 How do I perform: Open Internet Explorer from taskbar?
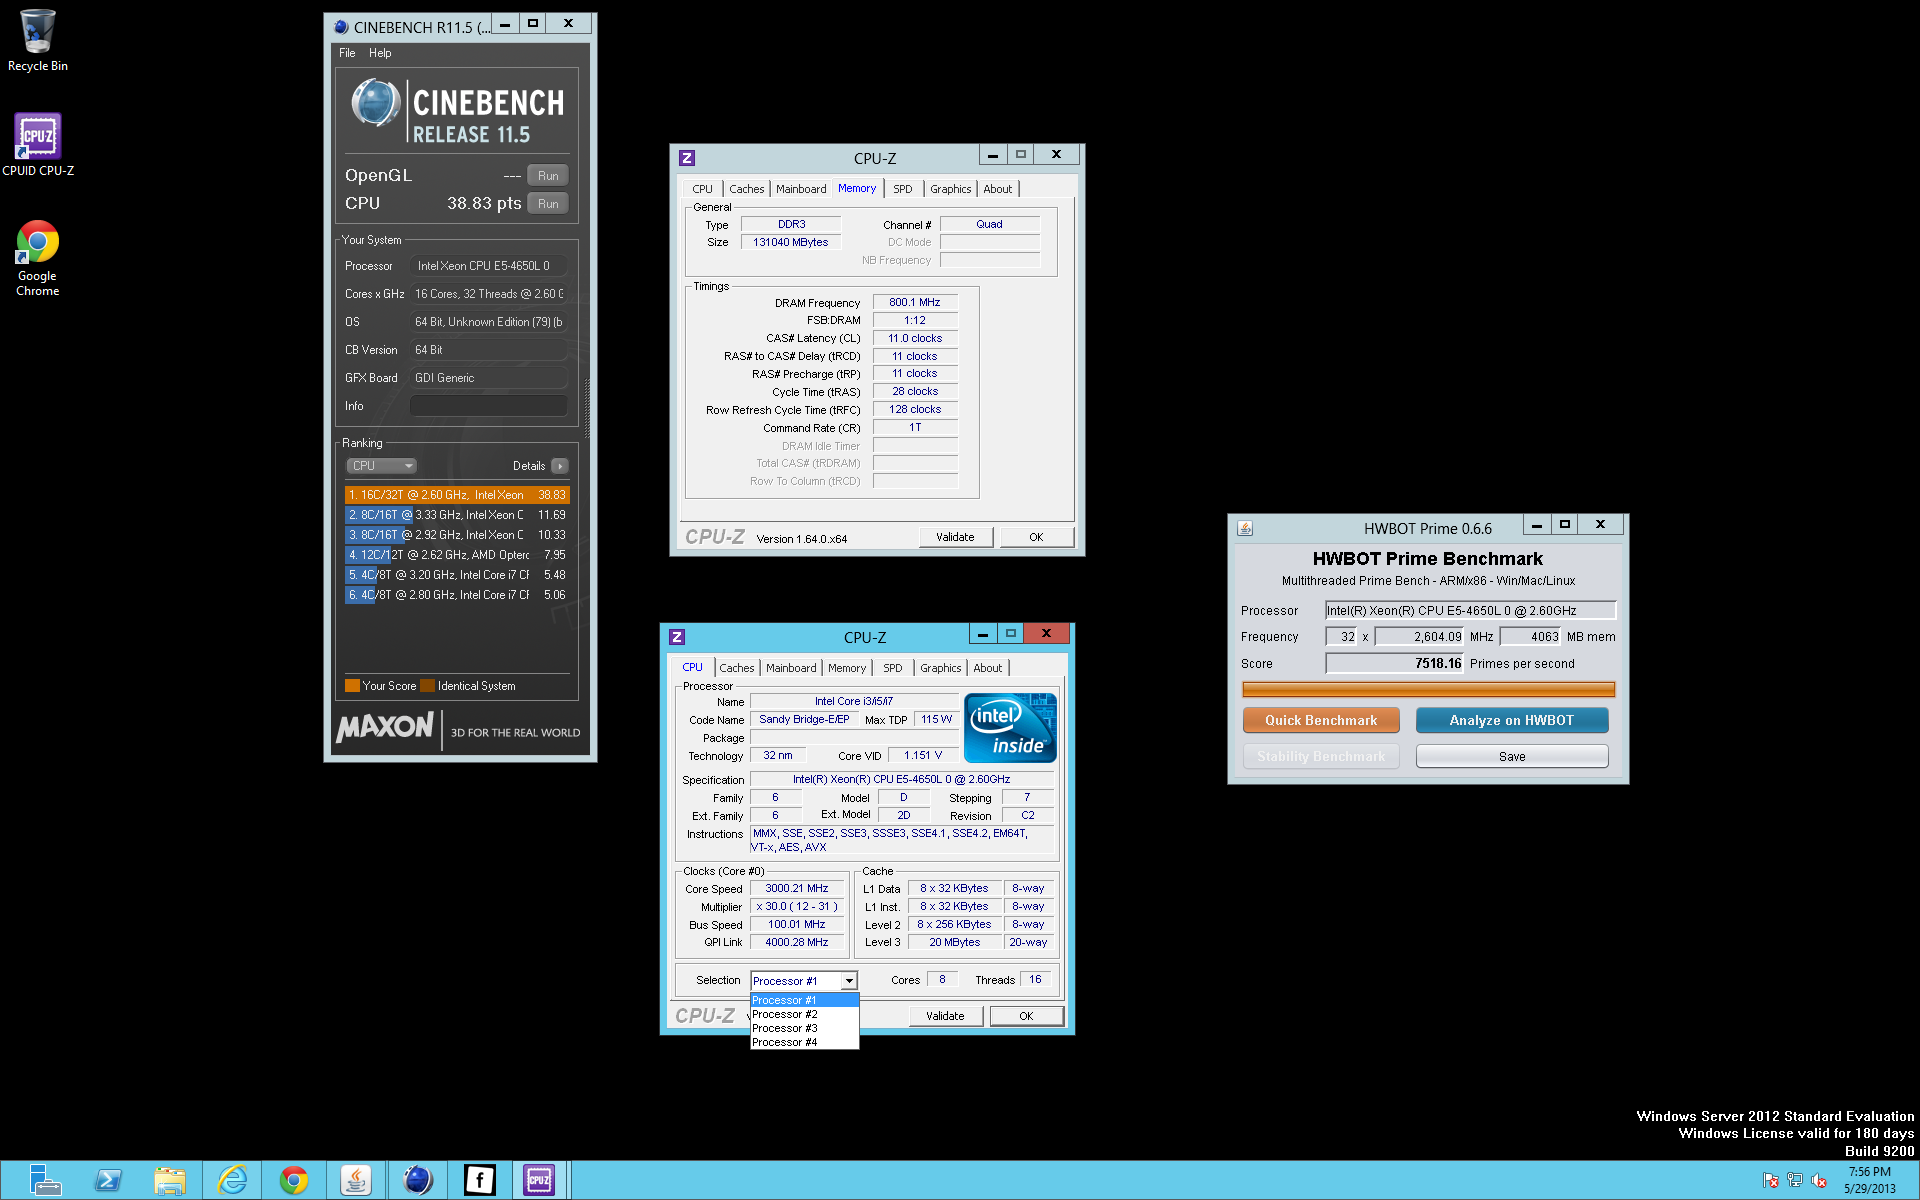tap(232, 1180)
